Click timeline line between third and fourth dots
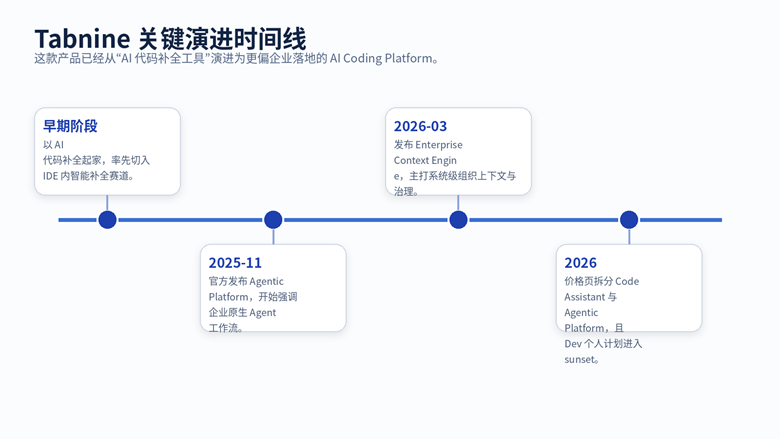Image resolution: width=780 pixels, height=439 pixels. click(543, 220)
